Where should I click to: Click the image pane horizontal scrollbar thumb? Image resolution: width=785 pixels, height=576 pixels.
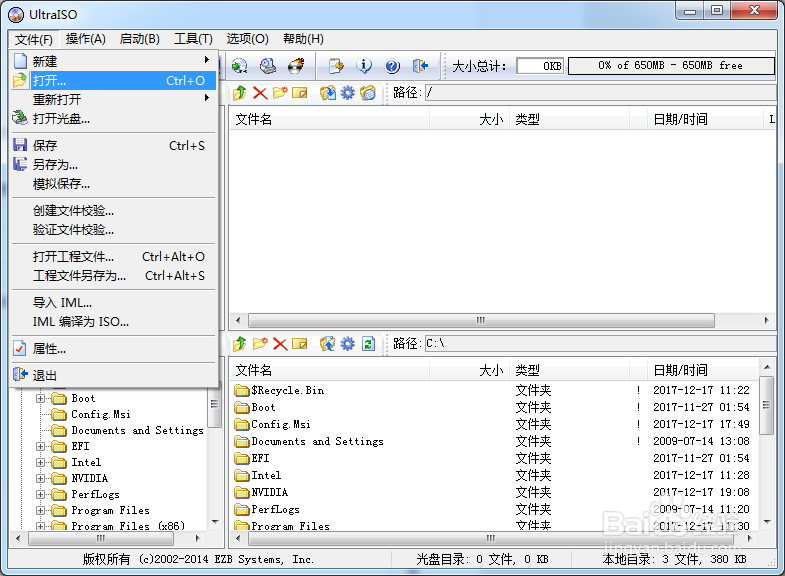(481, 320)
